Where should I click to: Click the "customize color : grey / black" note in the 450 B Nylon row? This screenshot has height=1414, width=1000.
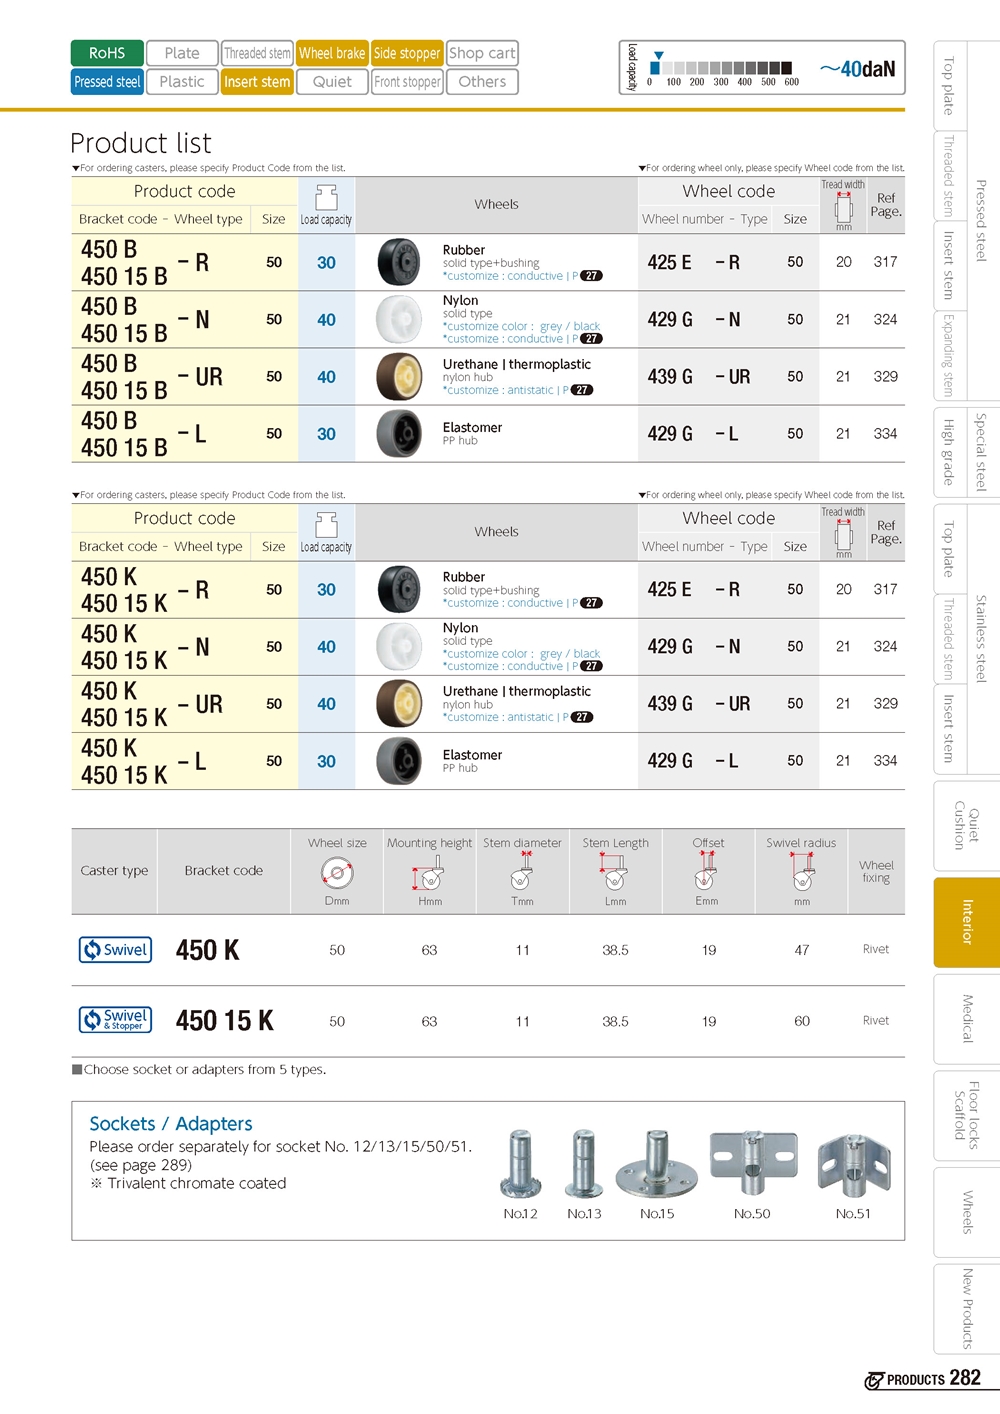[522, 326]
